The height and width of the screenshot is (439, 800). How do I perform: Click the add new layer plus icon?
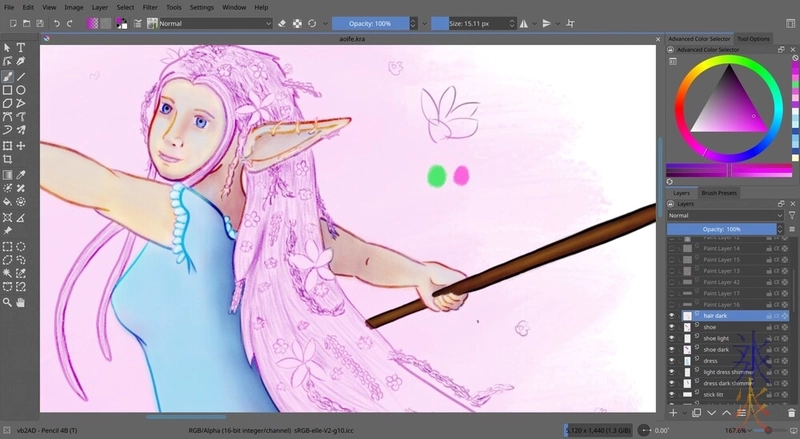[673, 412]
